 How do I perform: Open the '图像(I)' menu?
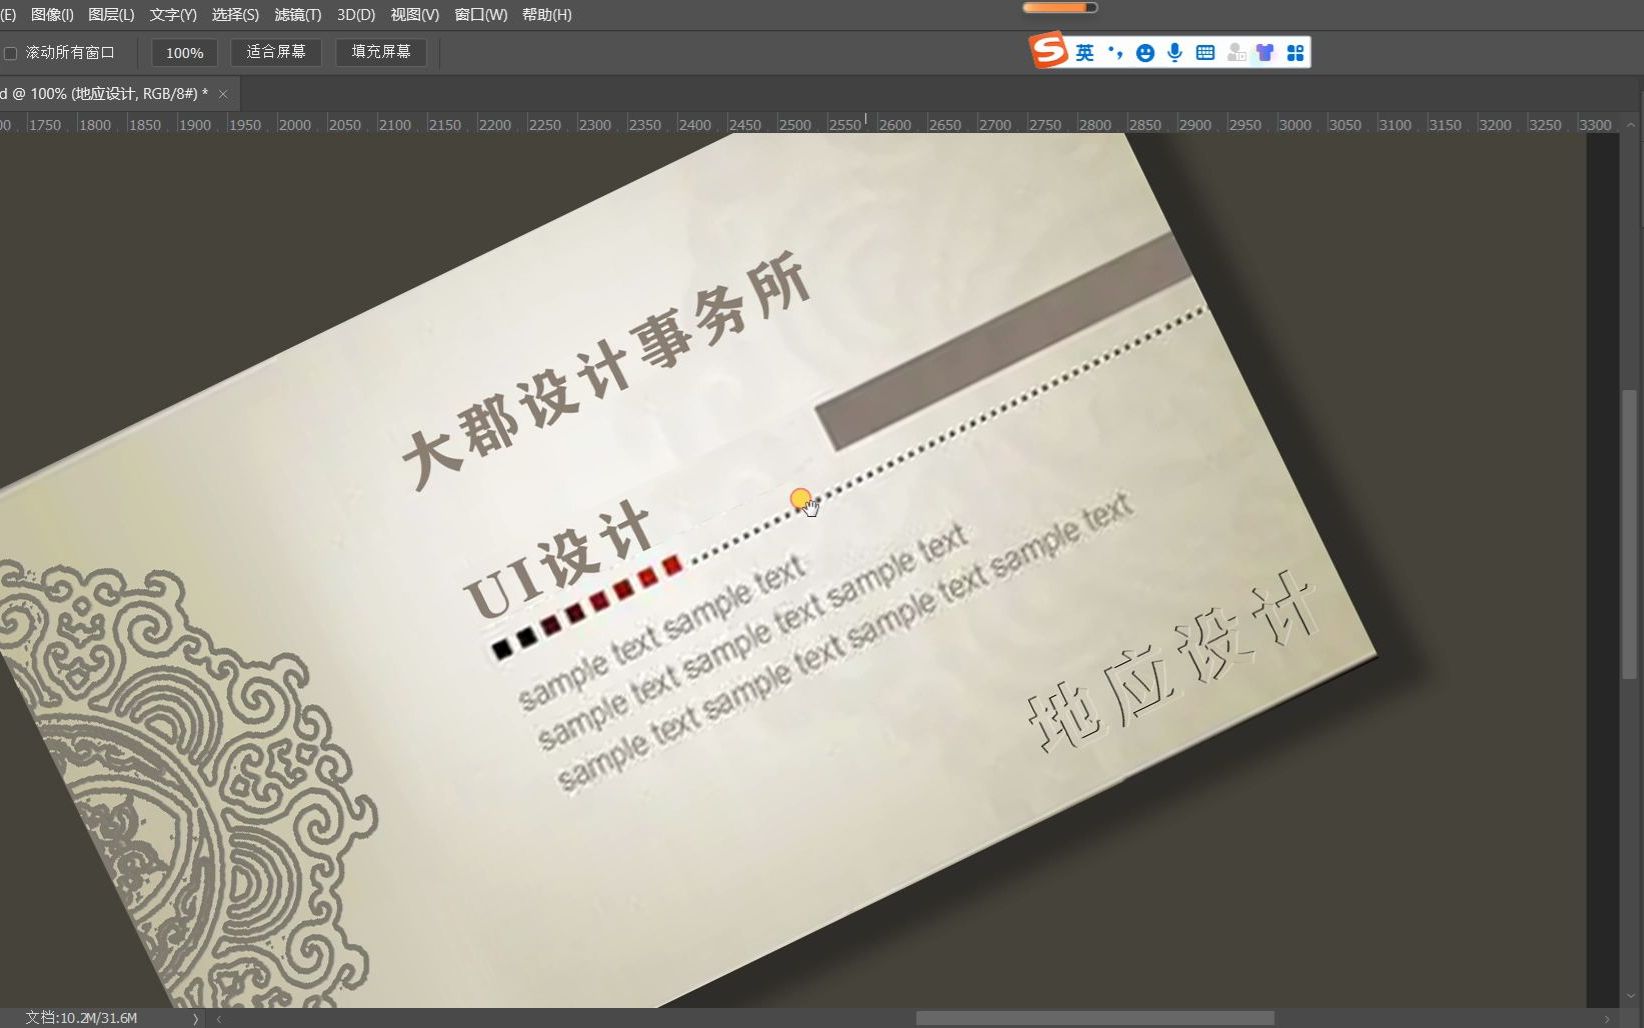[x=52, y=15]
